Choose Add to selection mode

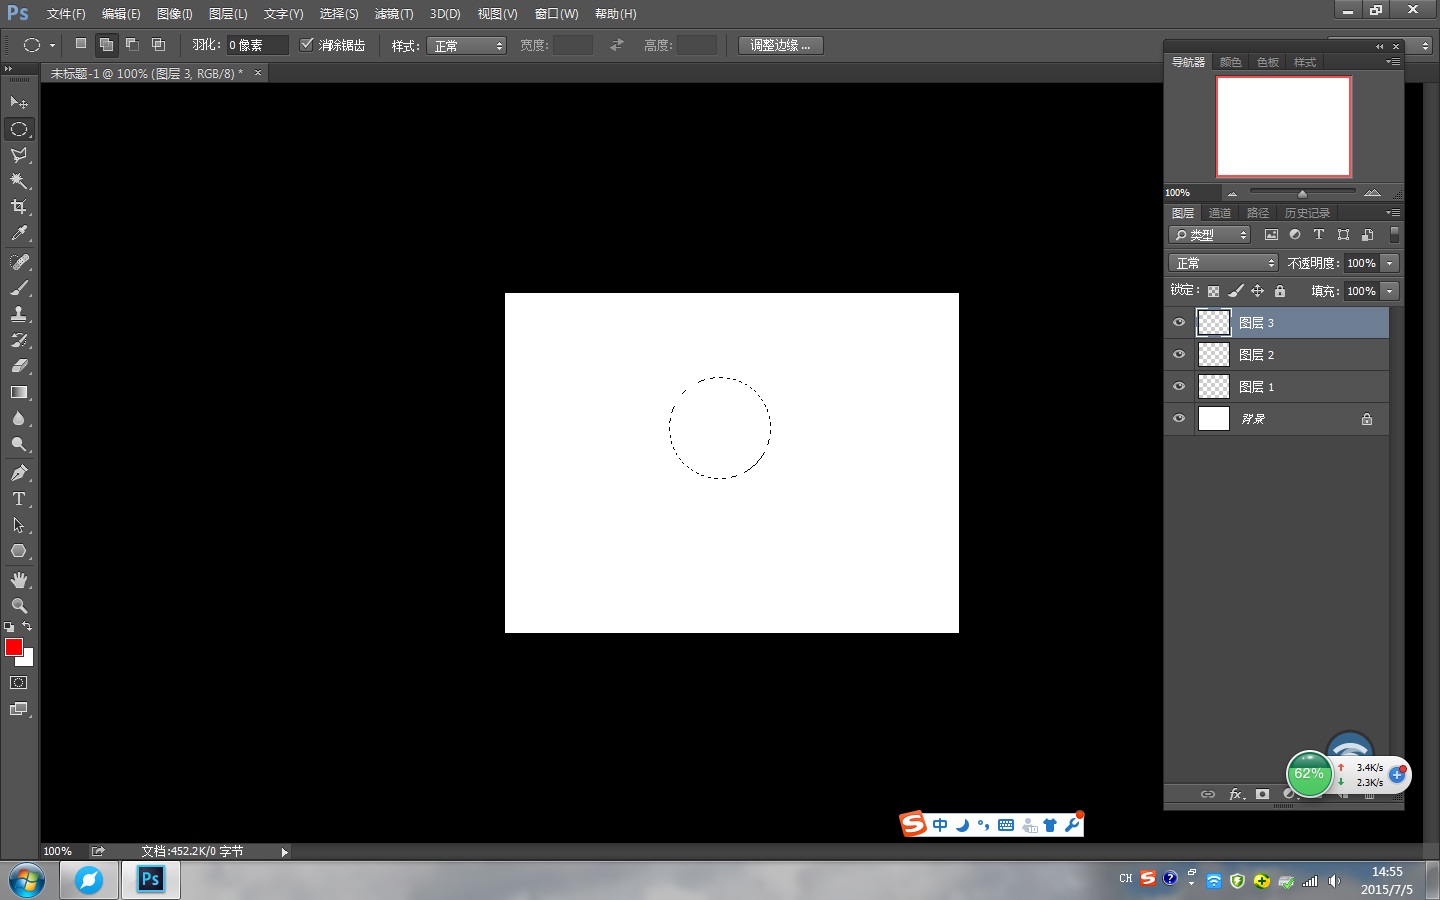[106, 44]
